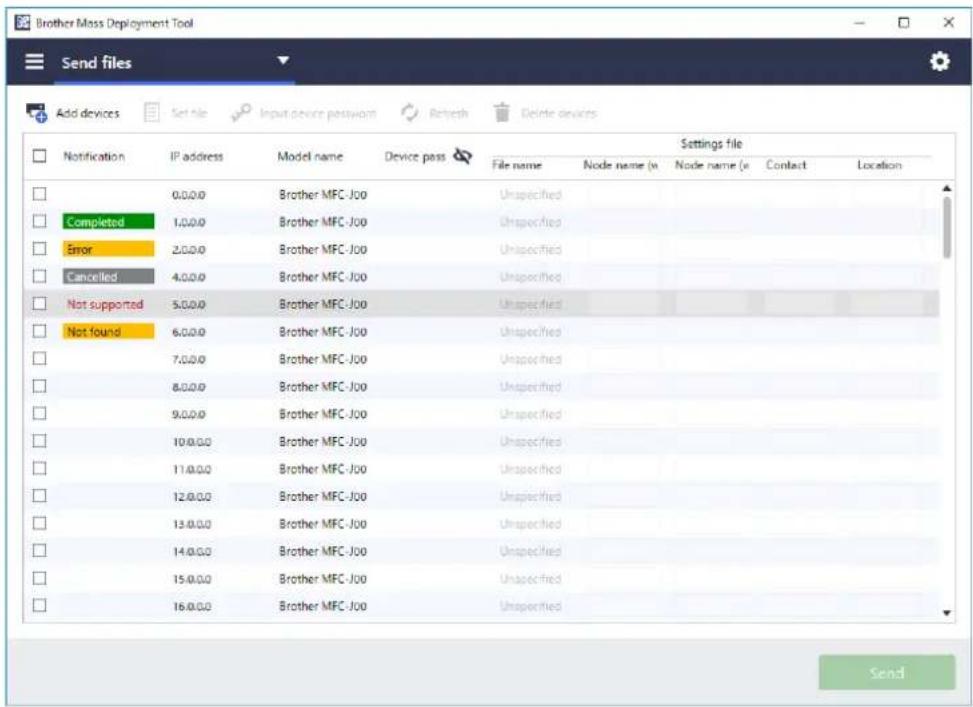Sort by the Notification column header

coord(94,156)
